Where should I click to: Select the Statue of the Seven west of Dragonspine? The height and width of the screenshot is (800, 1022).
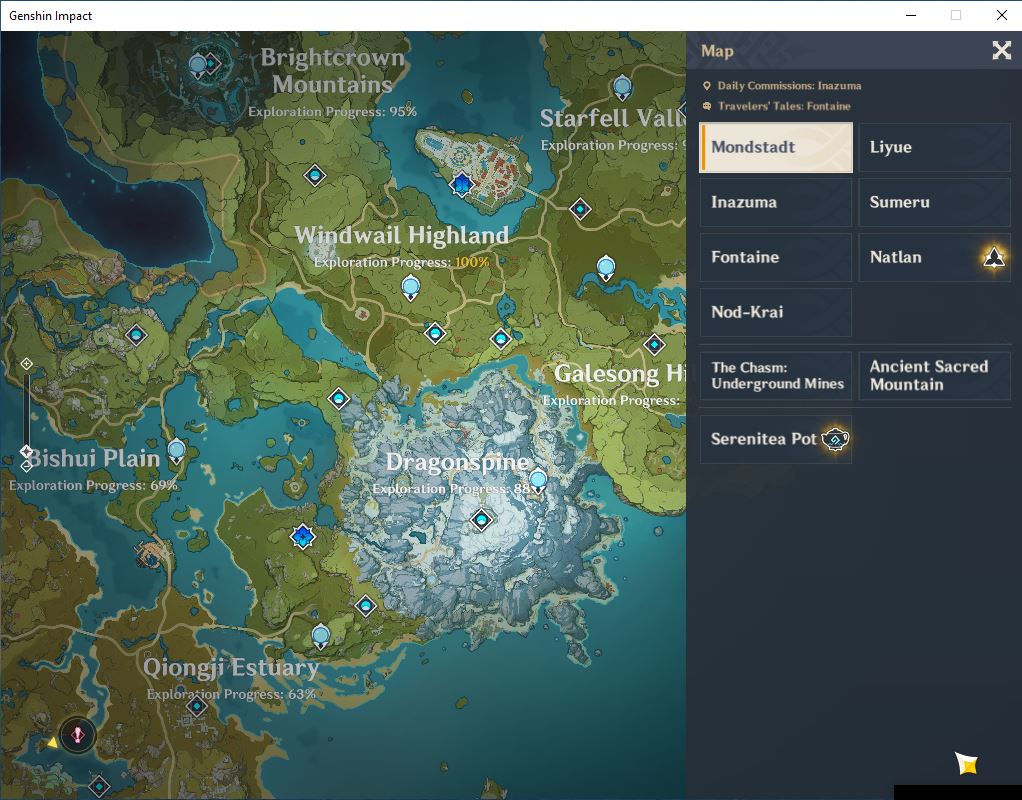302,537
